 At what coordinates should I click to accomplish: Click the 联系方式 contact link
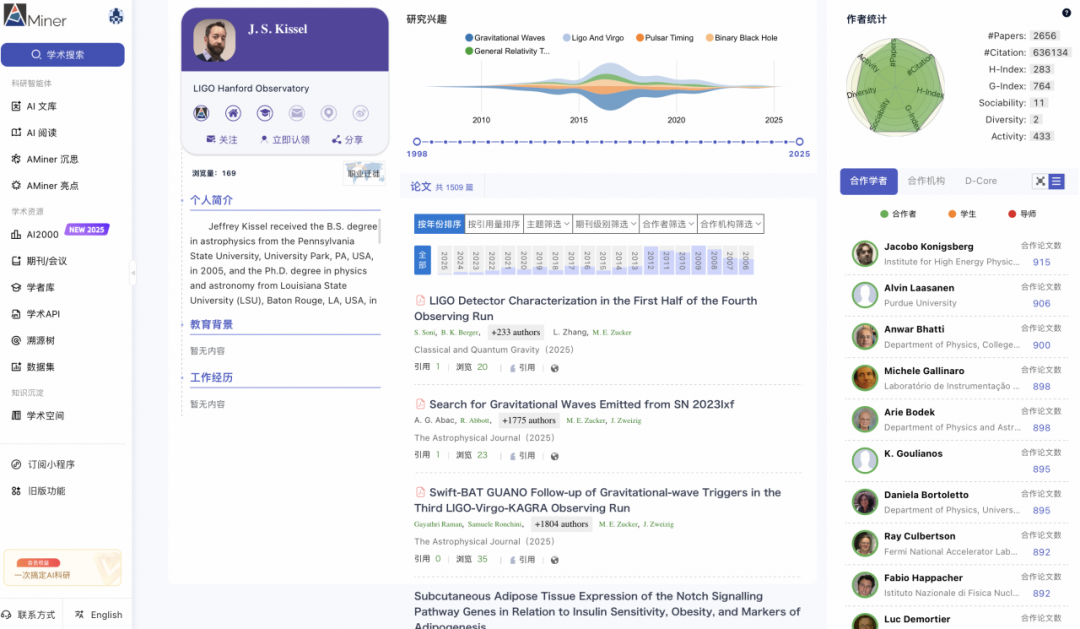click(29, 615)
